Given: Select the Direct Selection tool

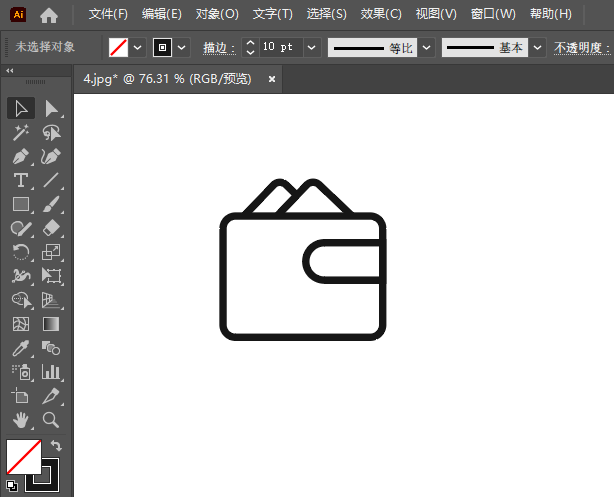Looking at the screenshot, I should point(51,108).
